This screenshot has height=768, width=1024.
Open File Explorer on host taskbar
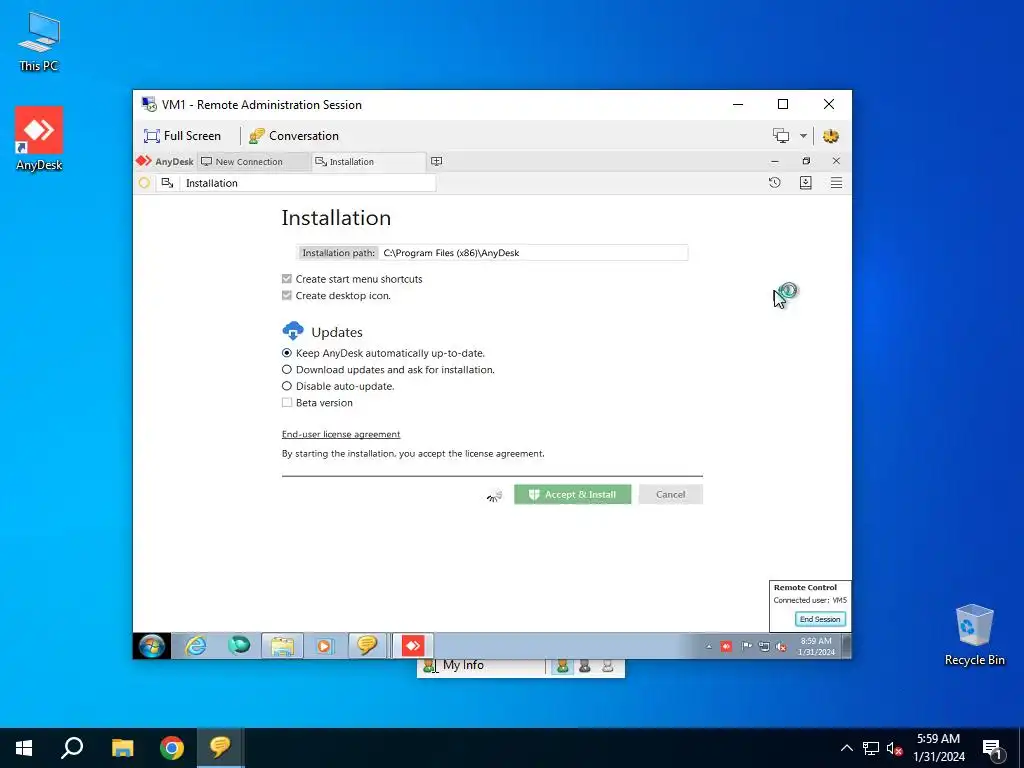pyautogui.click(x=122, y=748)
